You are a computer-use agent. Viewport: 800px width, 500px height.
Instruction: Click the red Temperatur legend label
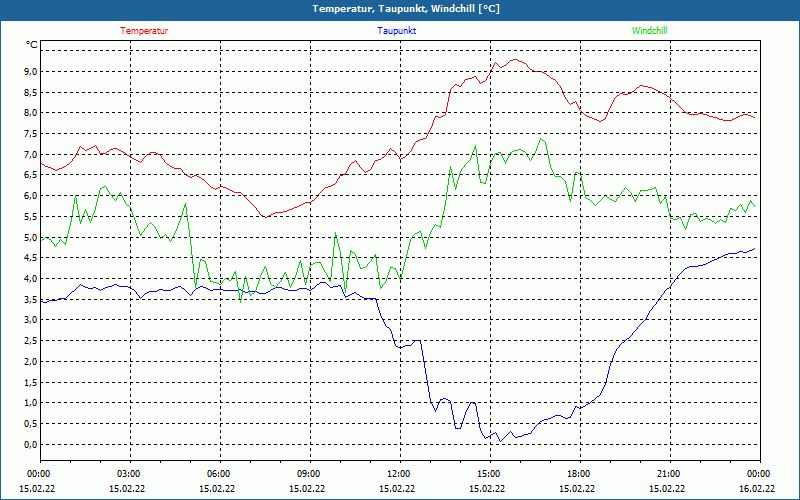coord(144,31)
